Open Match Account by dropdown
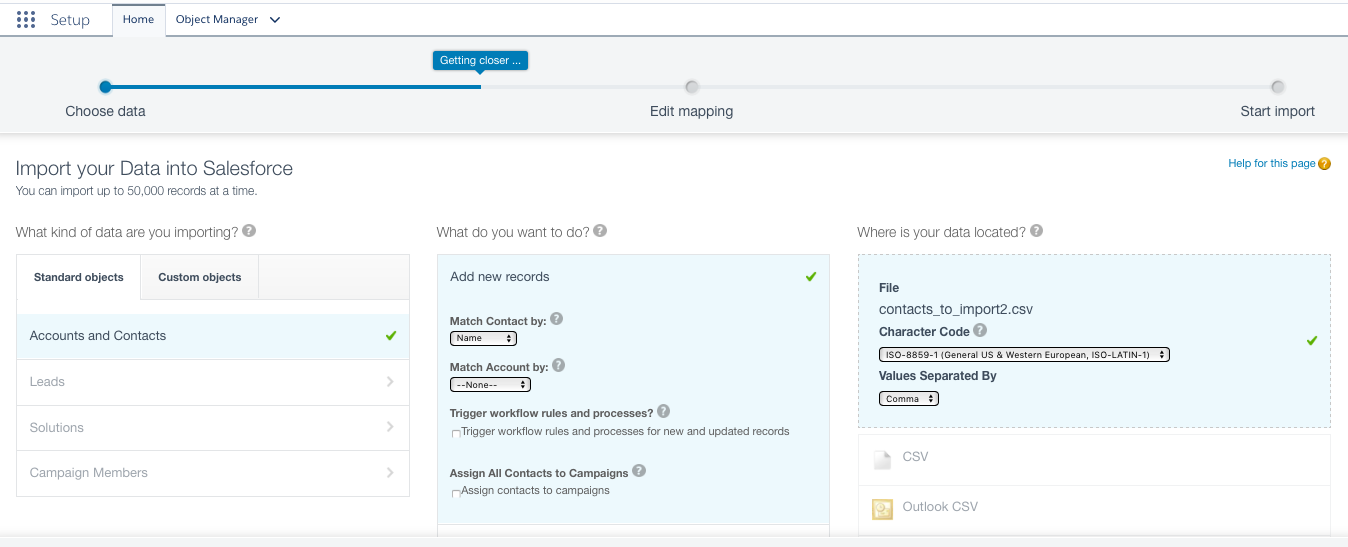The image size is (1348, 547). click(490, 384)
